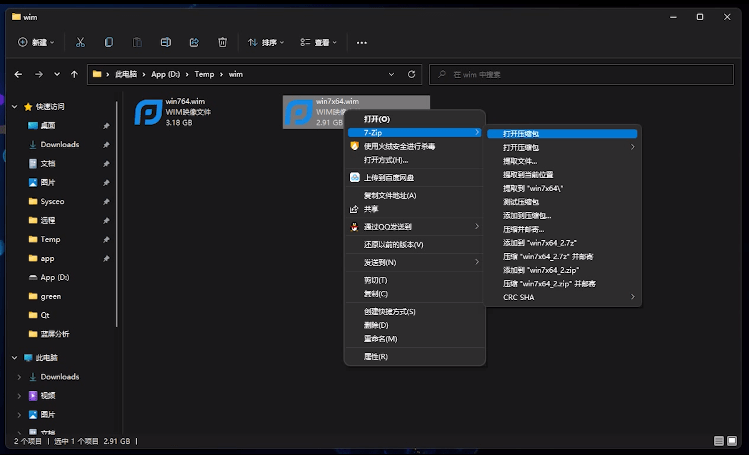Screen dimensions: 749x455
Task: Click the pin icon next to 远程
Action: click(106, 221)
